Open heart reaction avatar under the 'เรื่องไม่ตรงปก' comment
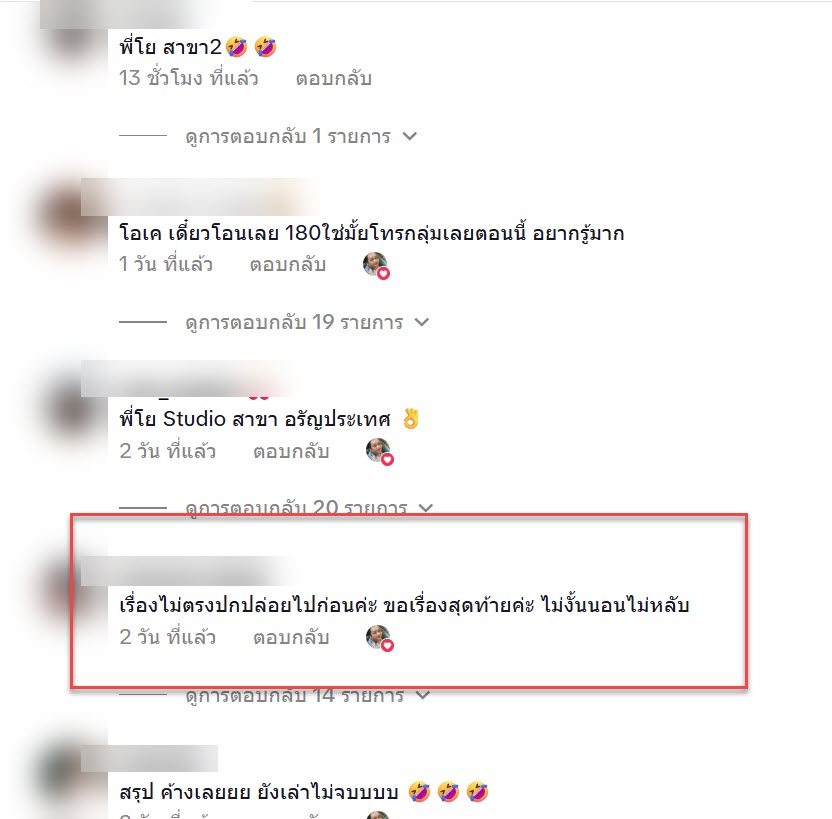This screenshot has width=832, height=819. (379, 638)
